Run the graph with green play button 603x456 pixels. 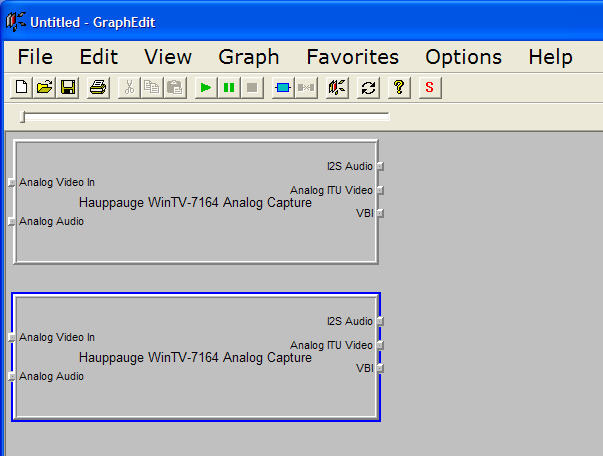tap(206, 88)
